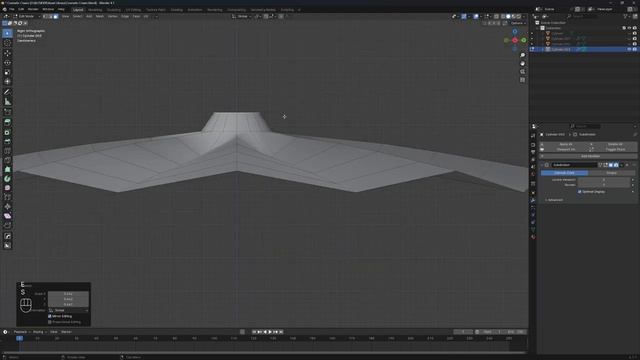
Task: Click red X axis gizmo handle
Action: [515, 40]
